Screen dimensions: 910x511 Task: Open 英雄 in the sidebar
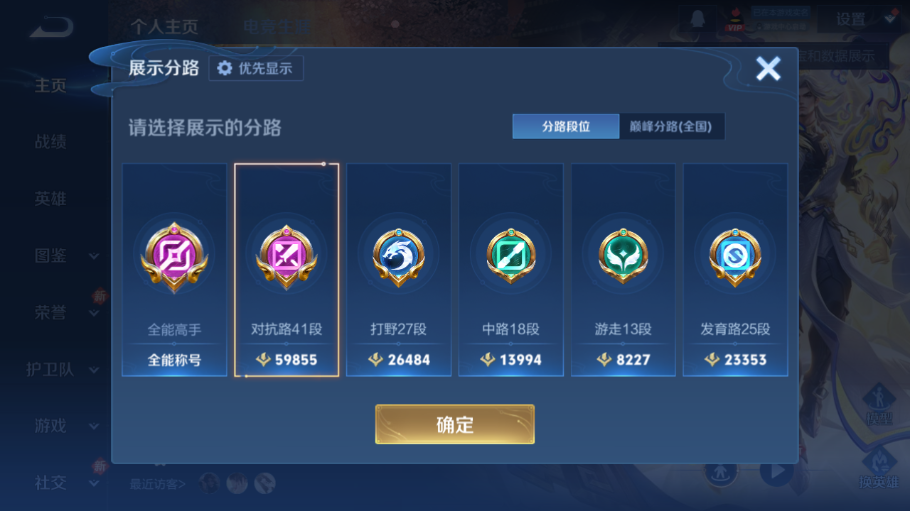[50, 199]
